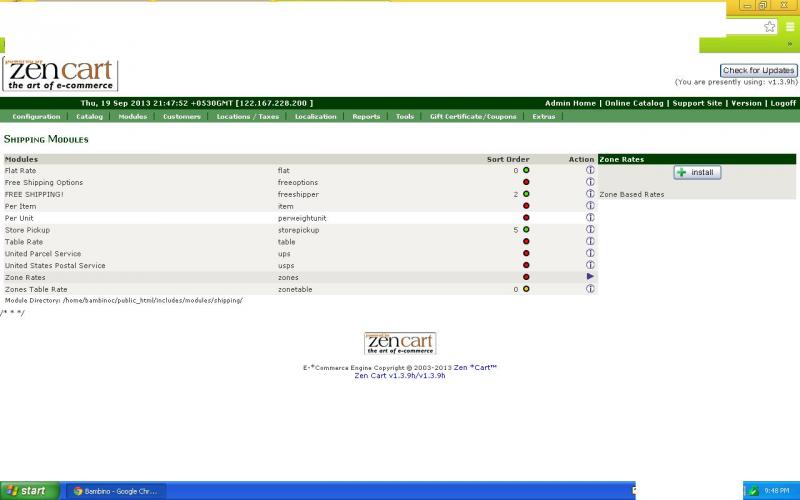
Task: Open the Customers menu
Action: pyautogui.click(x=182, y=116)
